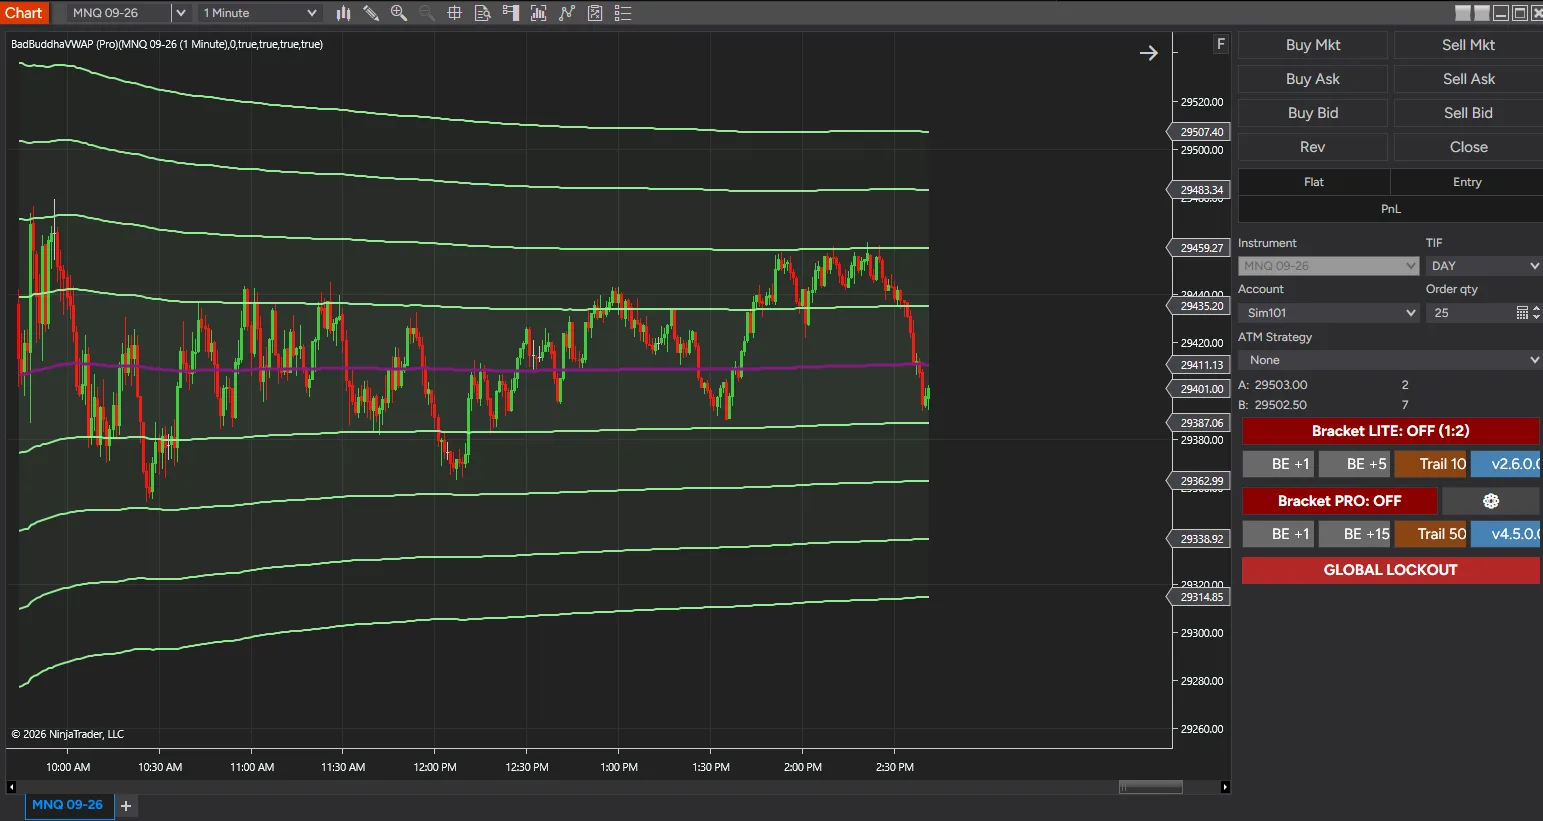Toggle the Chart Trader panel icon
This screenshot has height=821, width=1543.
[x=510, y=13]
